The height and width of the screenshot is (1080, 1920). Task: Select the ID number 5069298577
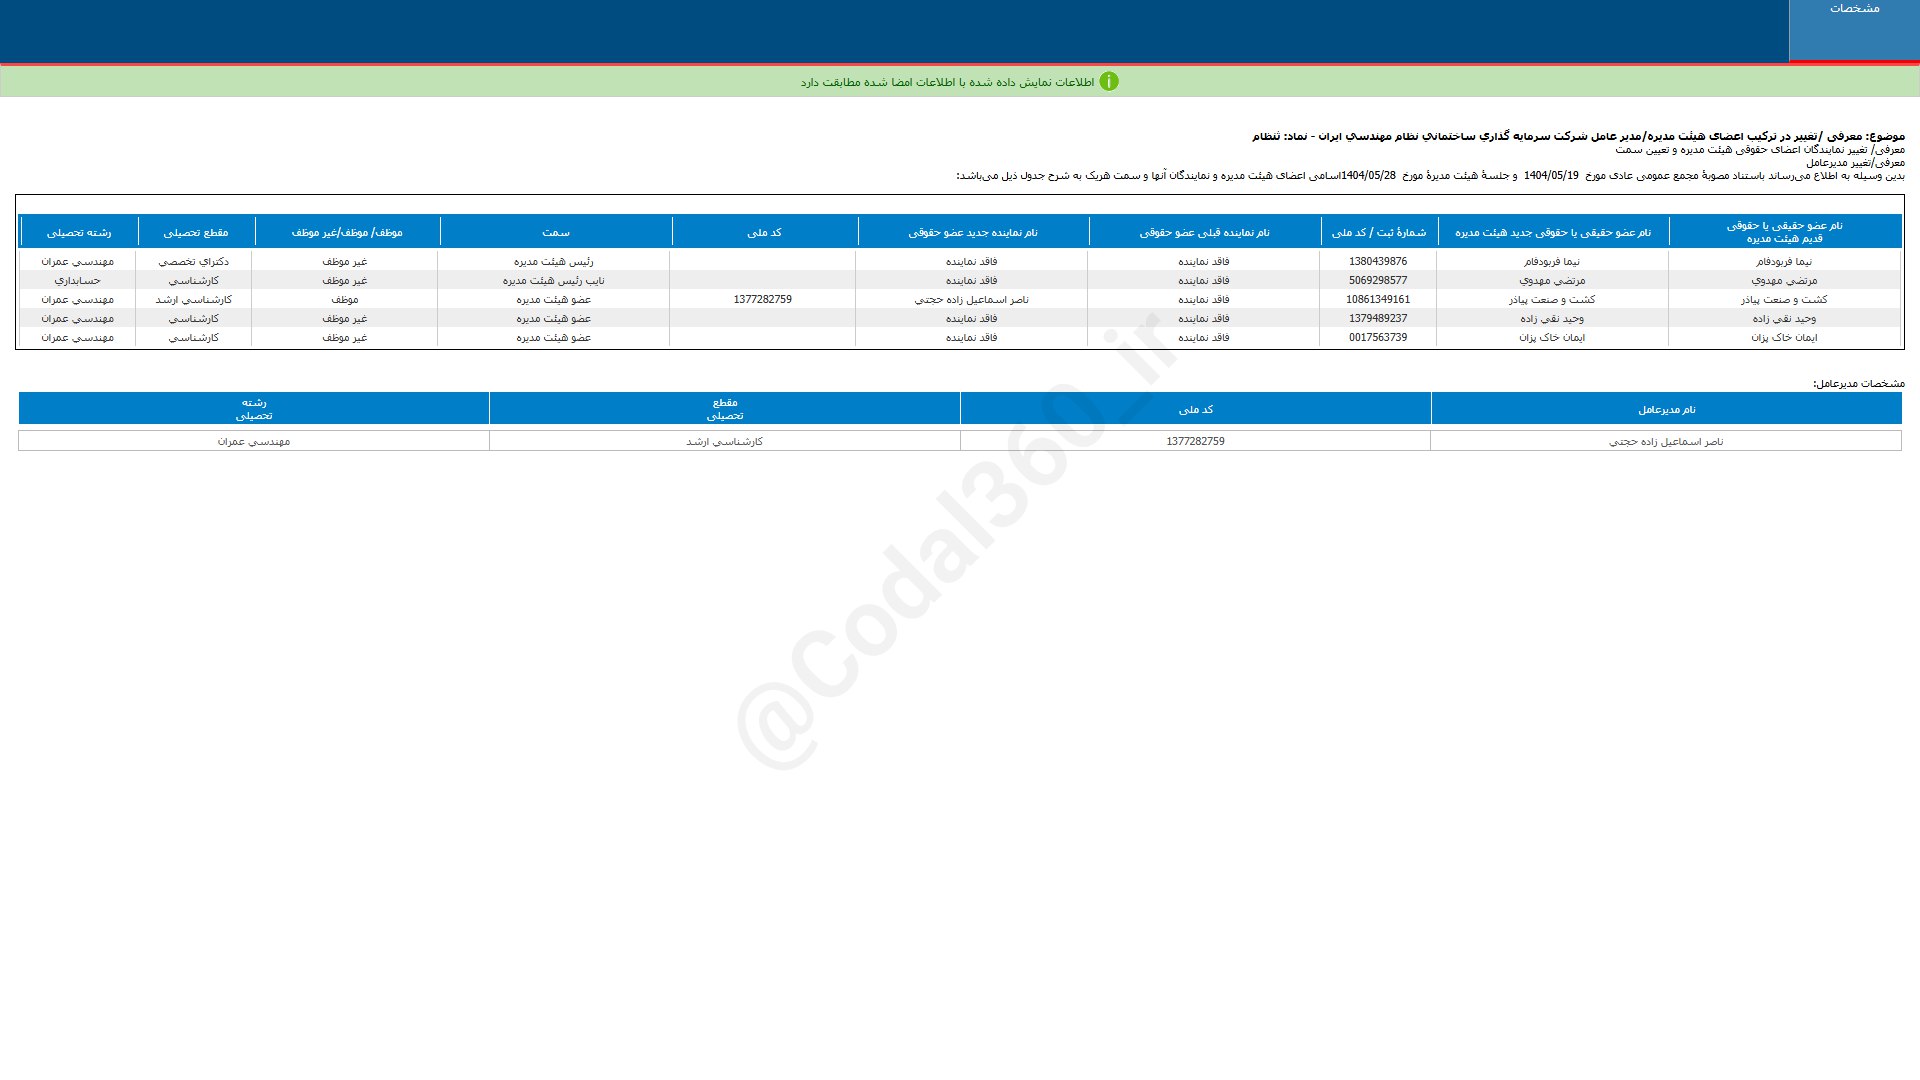(1378, 281)
